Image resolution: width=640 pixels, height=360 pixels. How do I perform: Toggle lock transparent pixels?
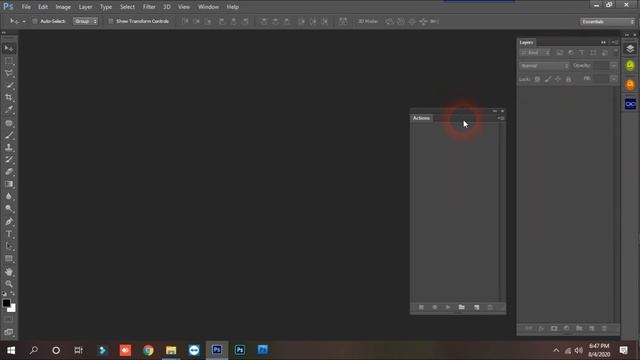537,79
